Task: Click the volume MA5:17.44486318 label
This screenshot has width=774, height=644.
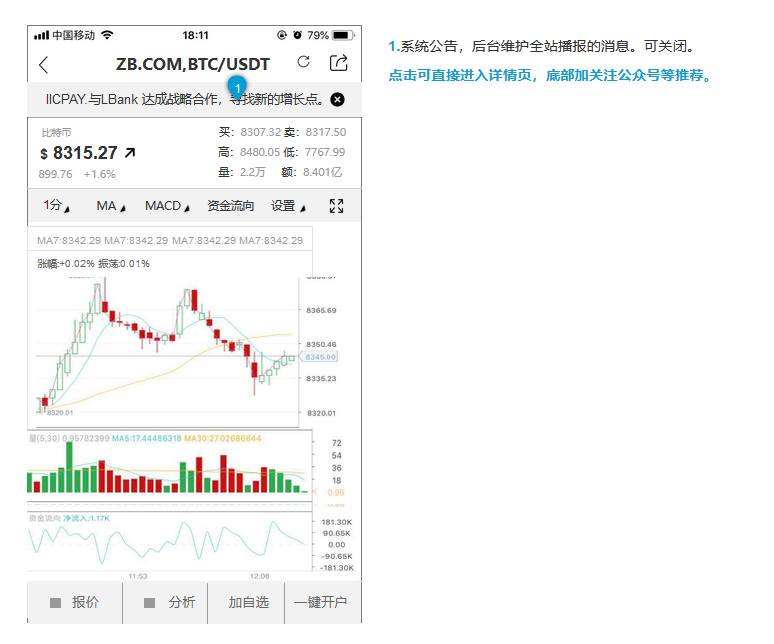Action: click(147, 438)
